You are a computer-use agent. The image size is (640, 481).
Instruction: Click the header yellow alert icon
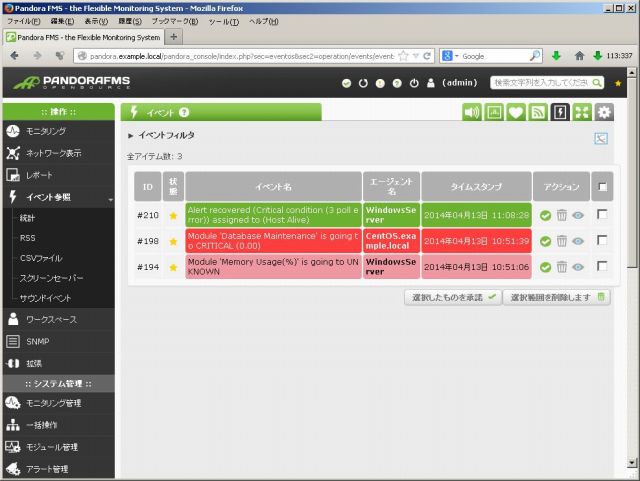pyautogui.click(x=380, y=83)
